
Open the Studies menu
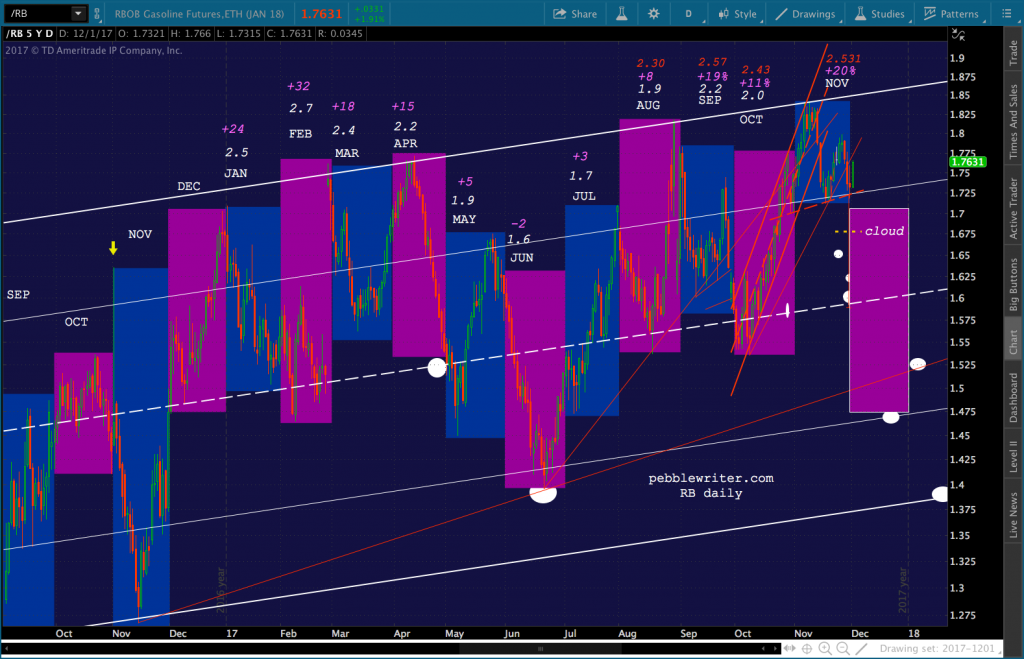880,14
